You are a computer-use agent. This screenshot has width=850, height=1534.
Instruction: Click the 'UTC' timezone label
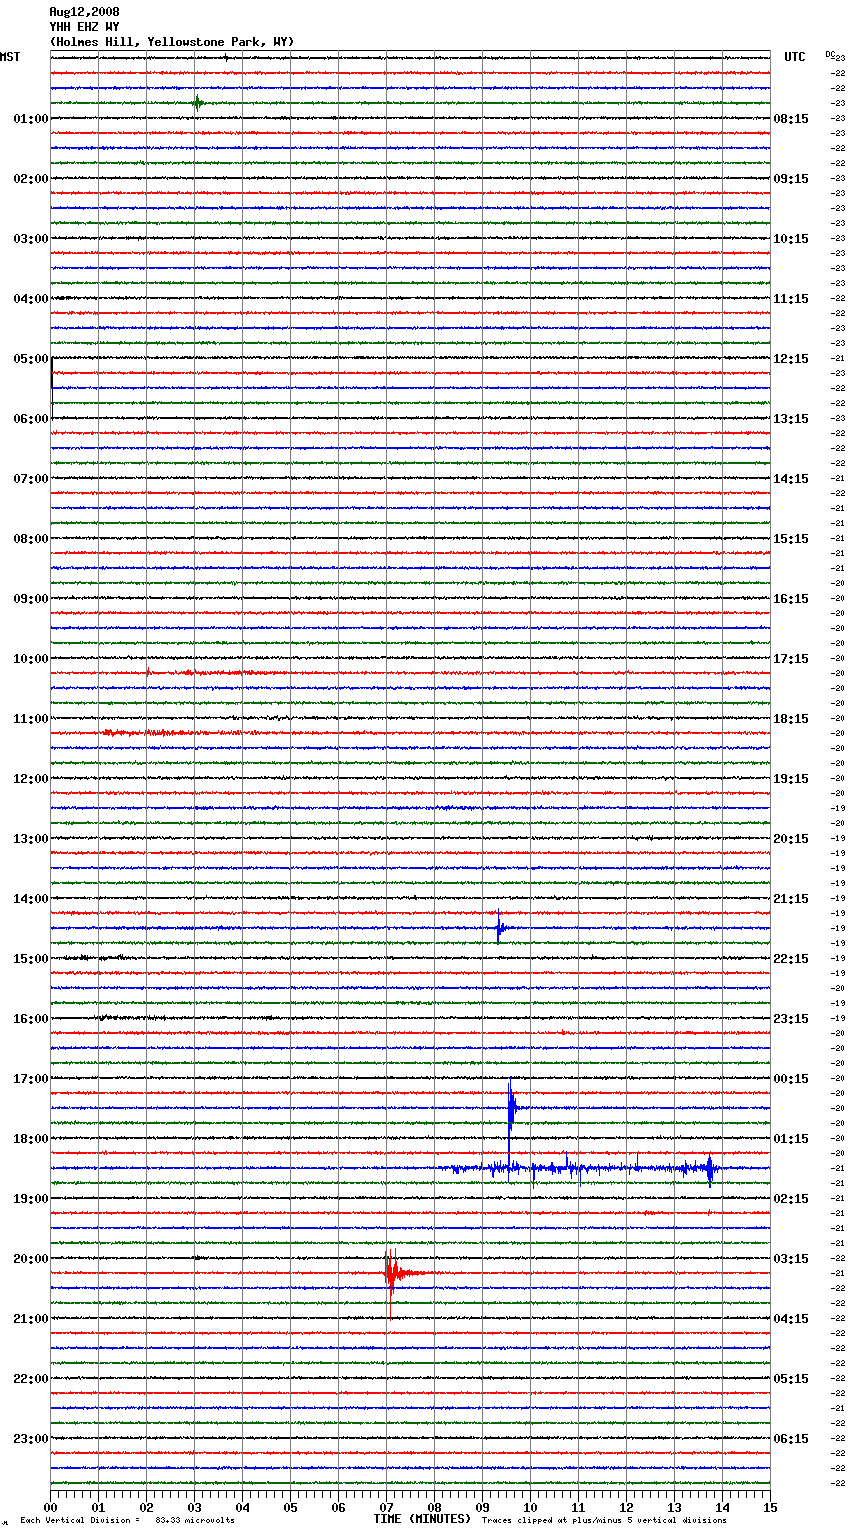coord(795,57)
